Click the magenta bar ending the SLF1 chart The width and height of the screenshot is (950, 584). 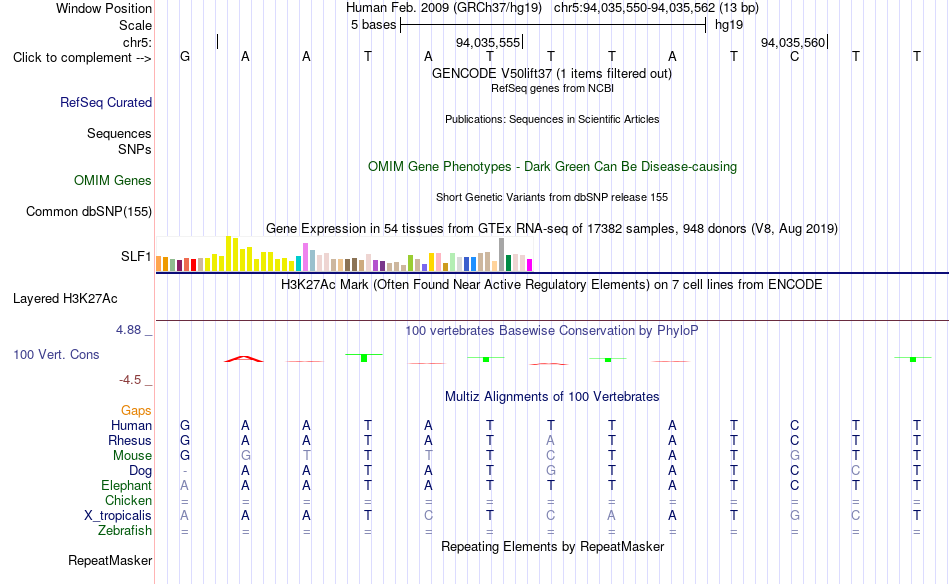point(530,265)
